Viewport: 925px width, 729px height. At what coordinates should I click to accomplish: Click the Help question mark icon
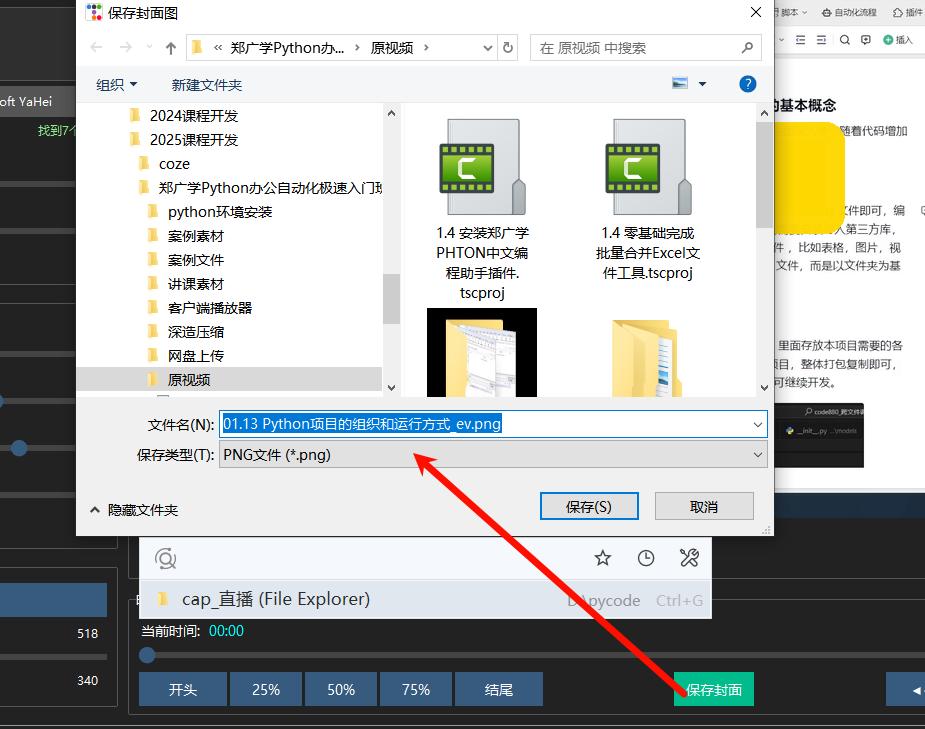tap(747, 84)
